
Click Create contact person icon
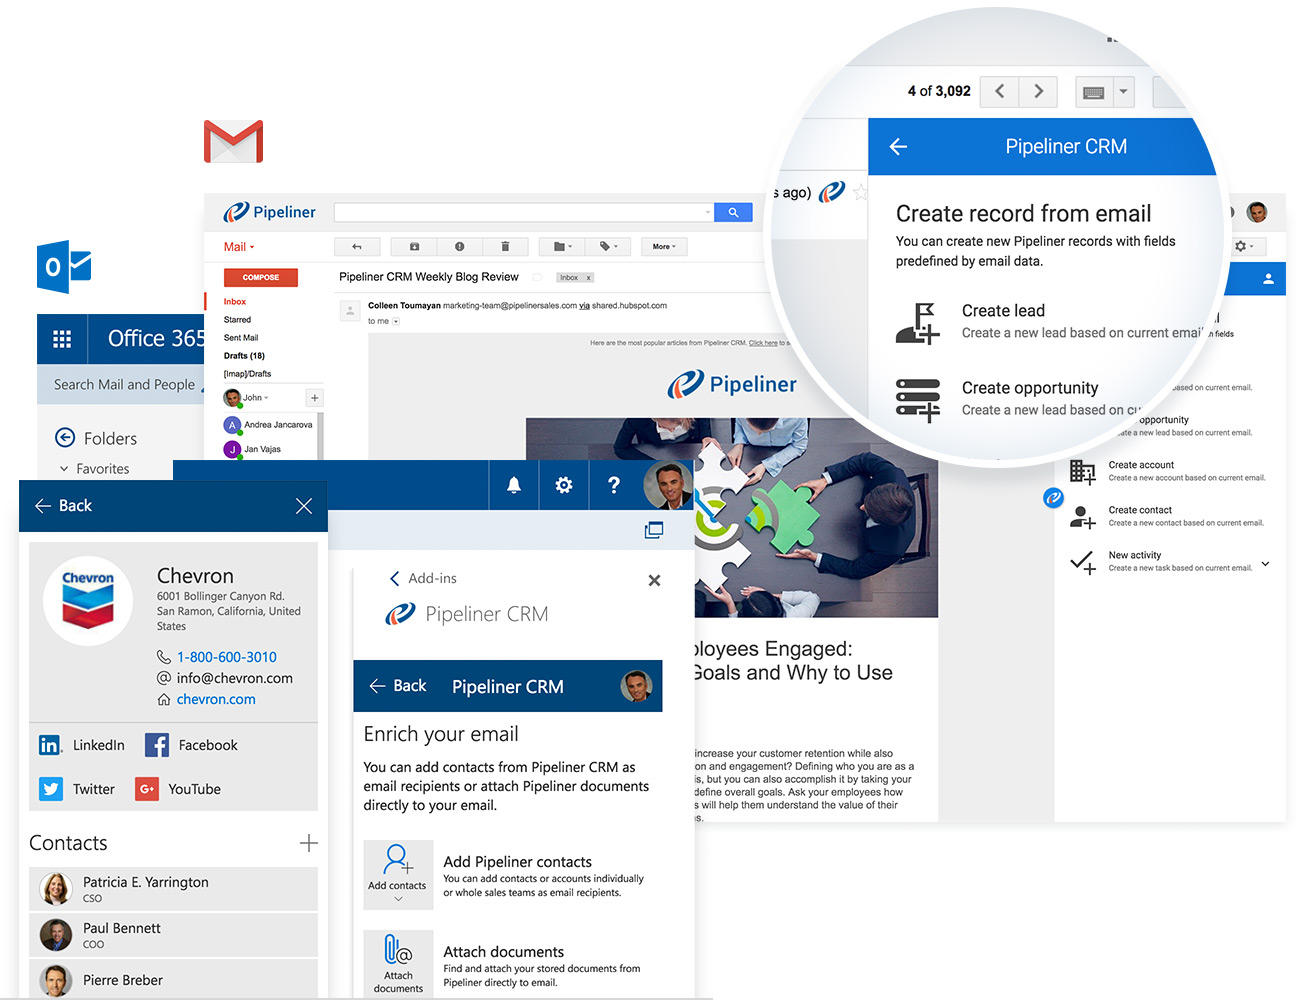pyautogui.click(x=1083, y=516)
